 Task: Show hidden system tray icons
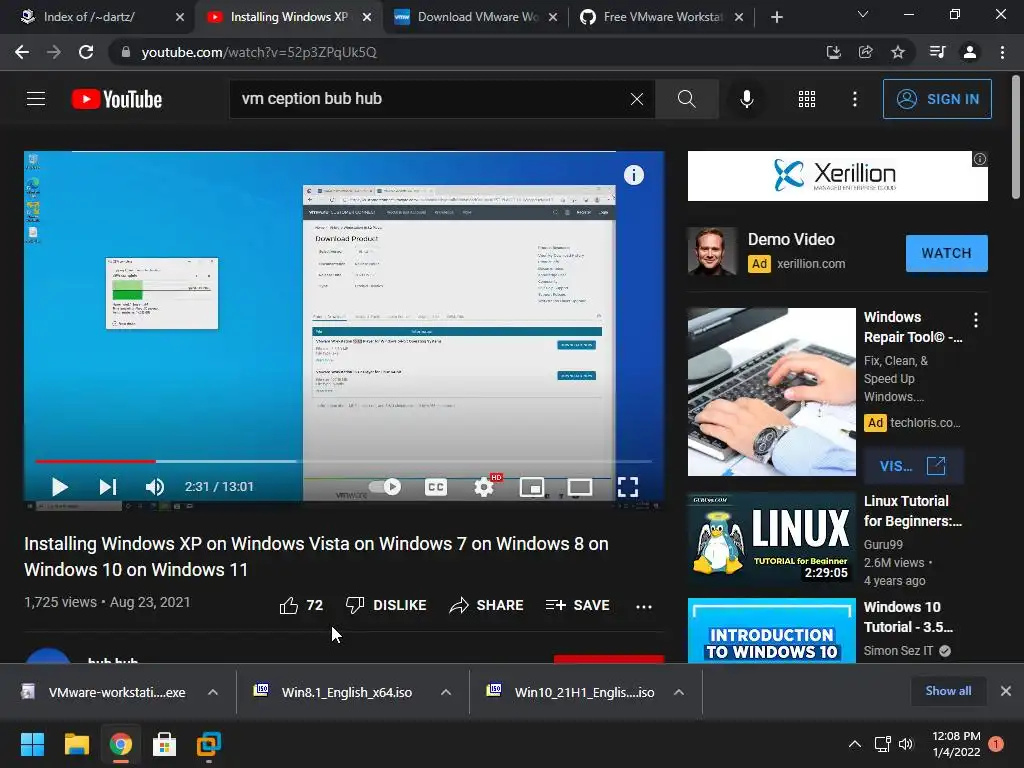[854, 744]
